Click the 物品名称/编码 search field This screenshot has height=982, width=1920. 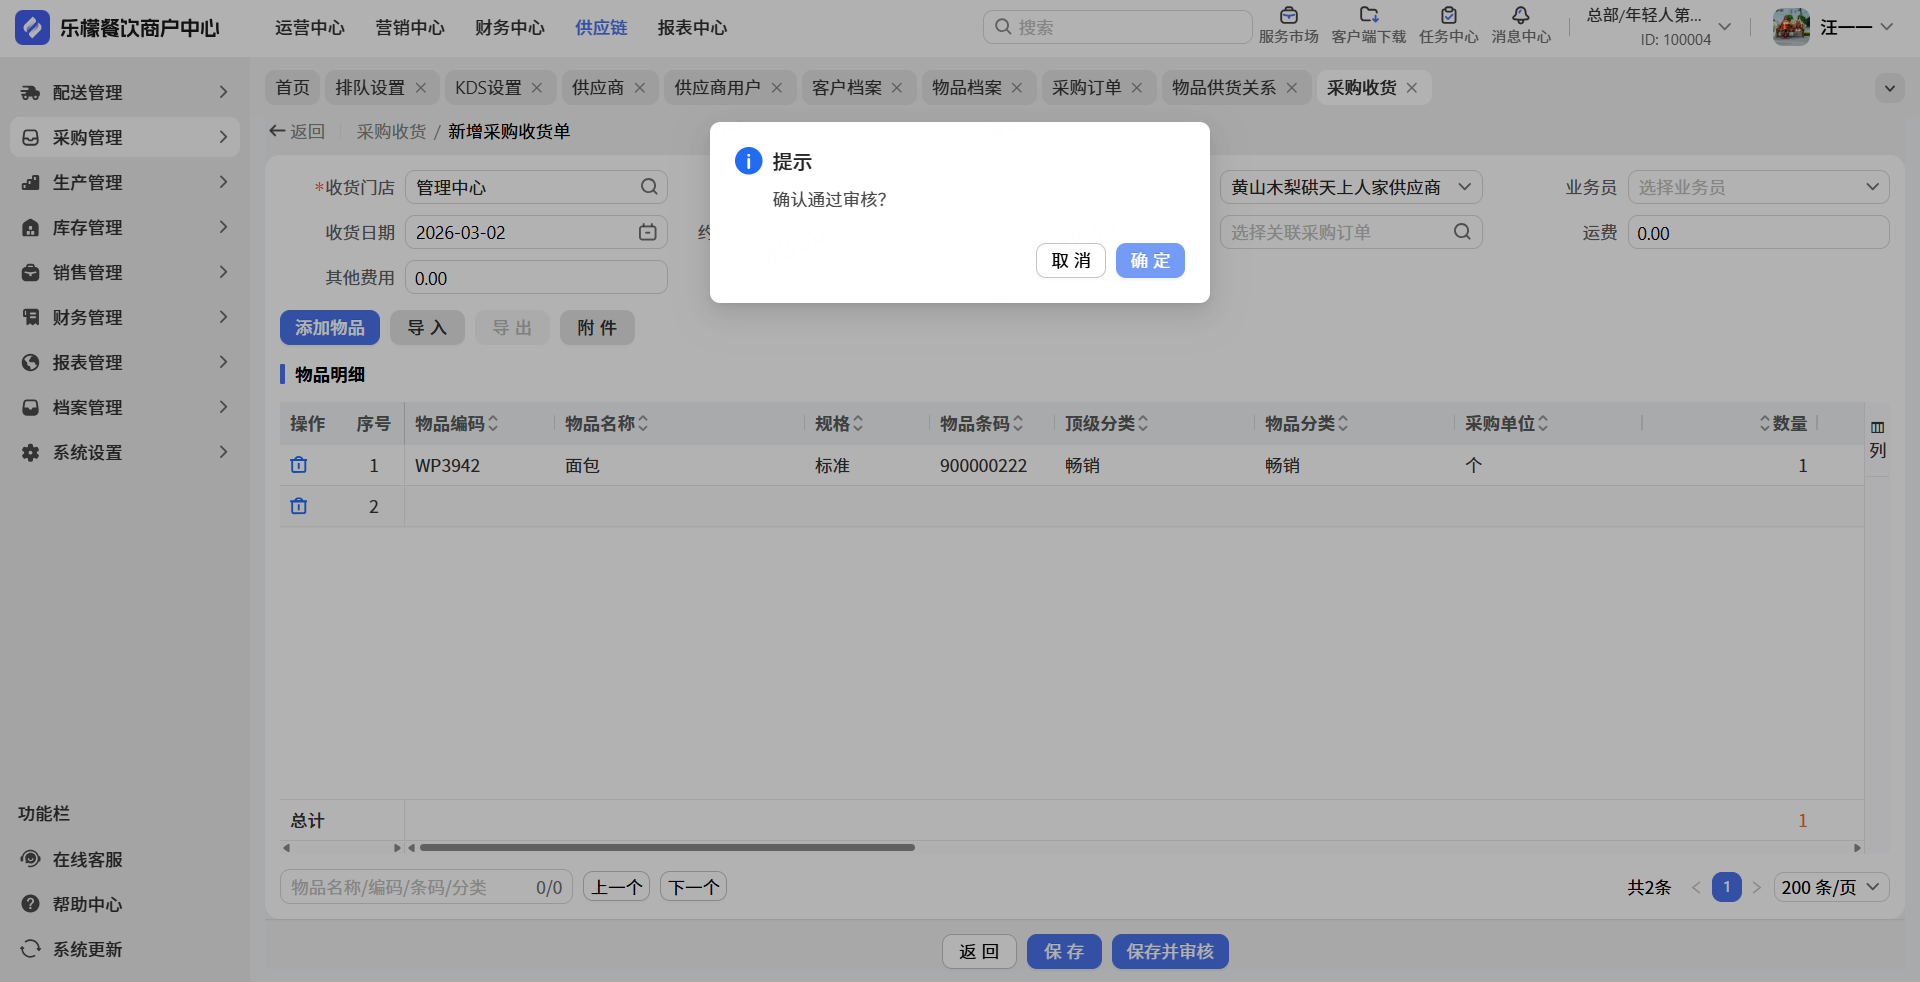click(410, 887)
